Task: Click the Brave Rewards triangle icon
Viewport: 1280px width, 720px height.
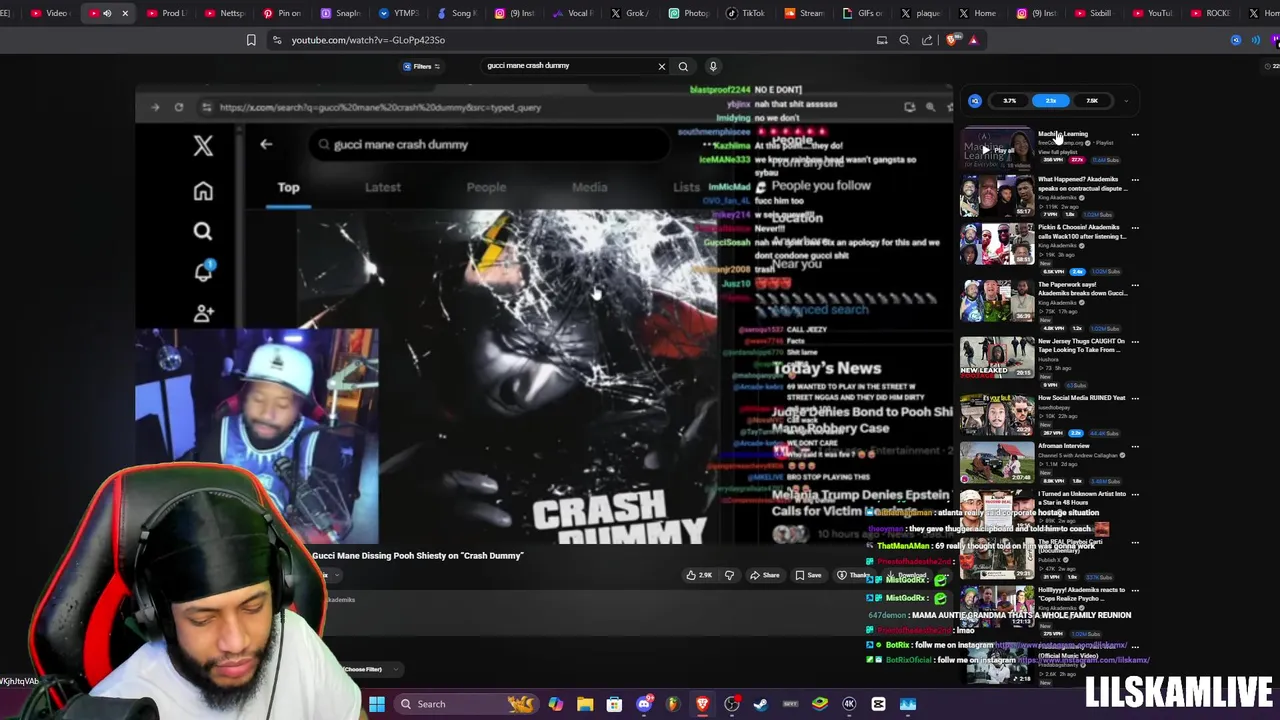Action: pyautogui.click(x=973, y=40)
